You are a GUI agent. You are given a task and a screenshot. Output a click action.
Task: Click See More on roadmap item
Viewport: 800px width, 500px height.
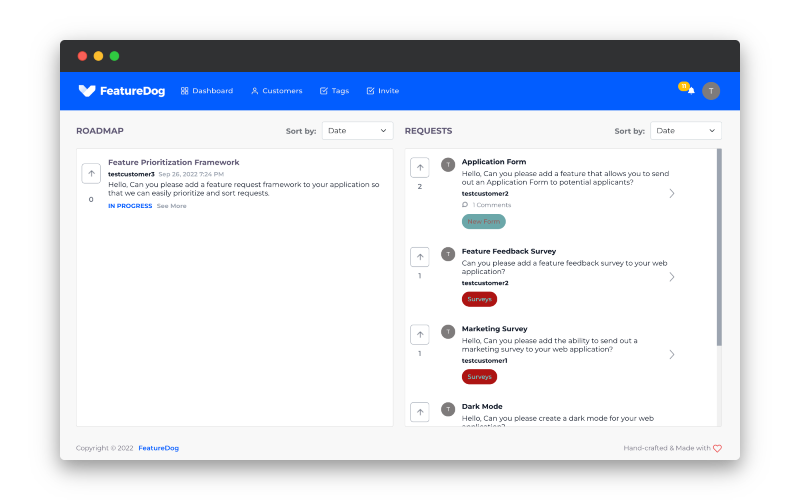[x=171, y=206]
